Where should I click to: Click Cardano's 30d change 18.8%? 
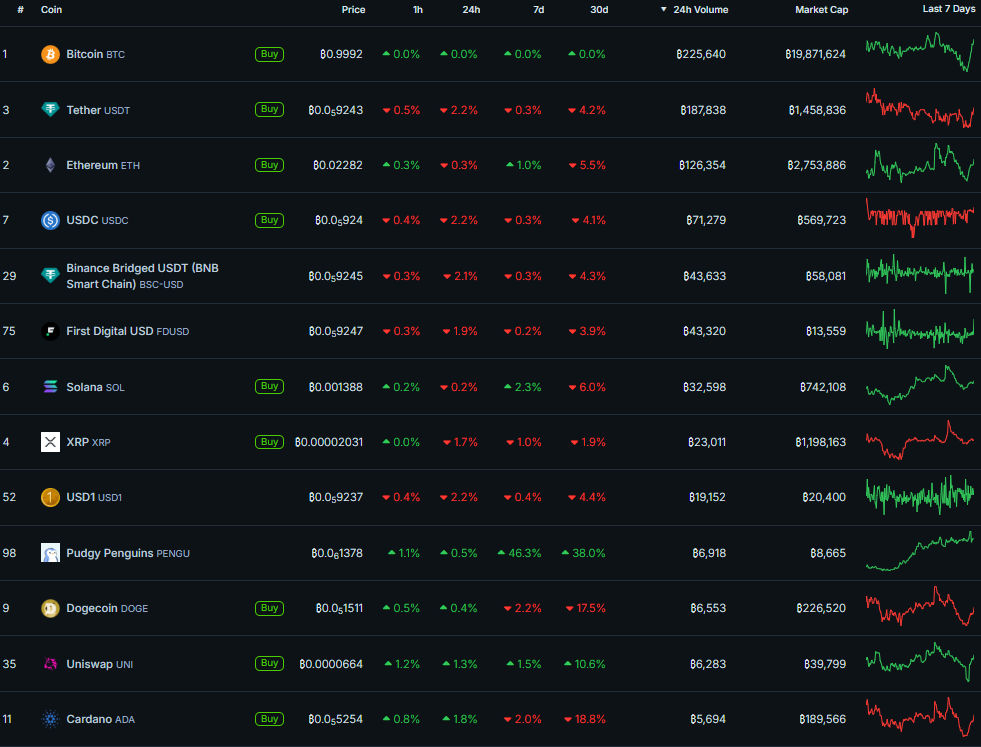[585, 719]
